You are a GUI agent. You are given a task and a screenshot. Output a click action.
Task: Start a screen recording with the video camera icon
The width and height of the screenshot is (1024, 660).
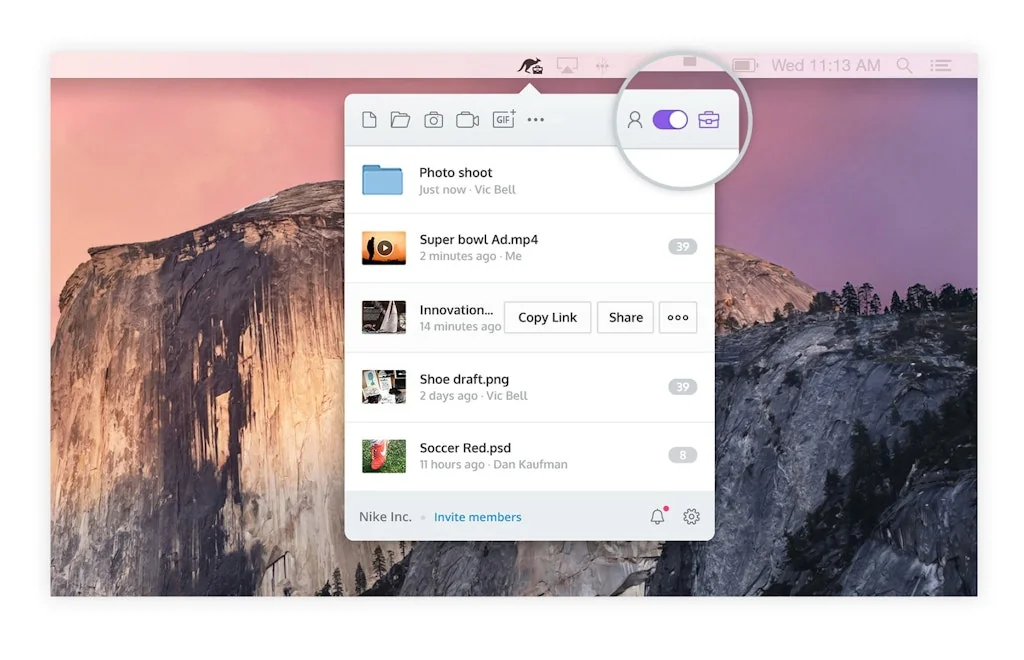pyautogui.click(x=467, y=119)
